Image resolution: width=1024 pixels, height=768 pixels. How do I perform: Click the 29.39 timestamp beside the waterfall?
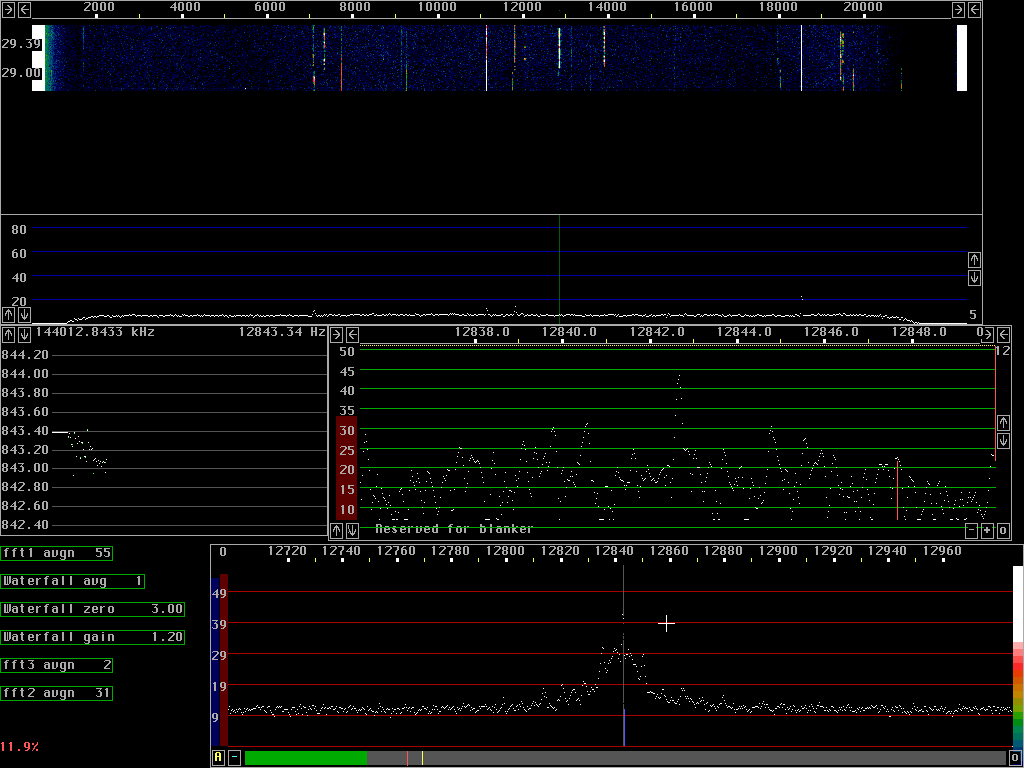(22, 44)
